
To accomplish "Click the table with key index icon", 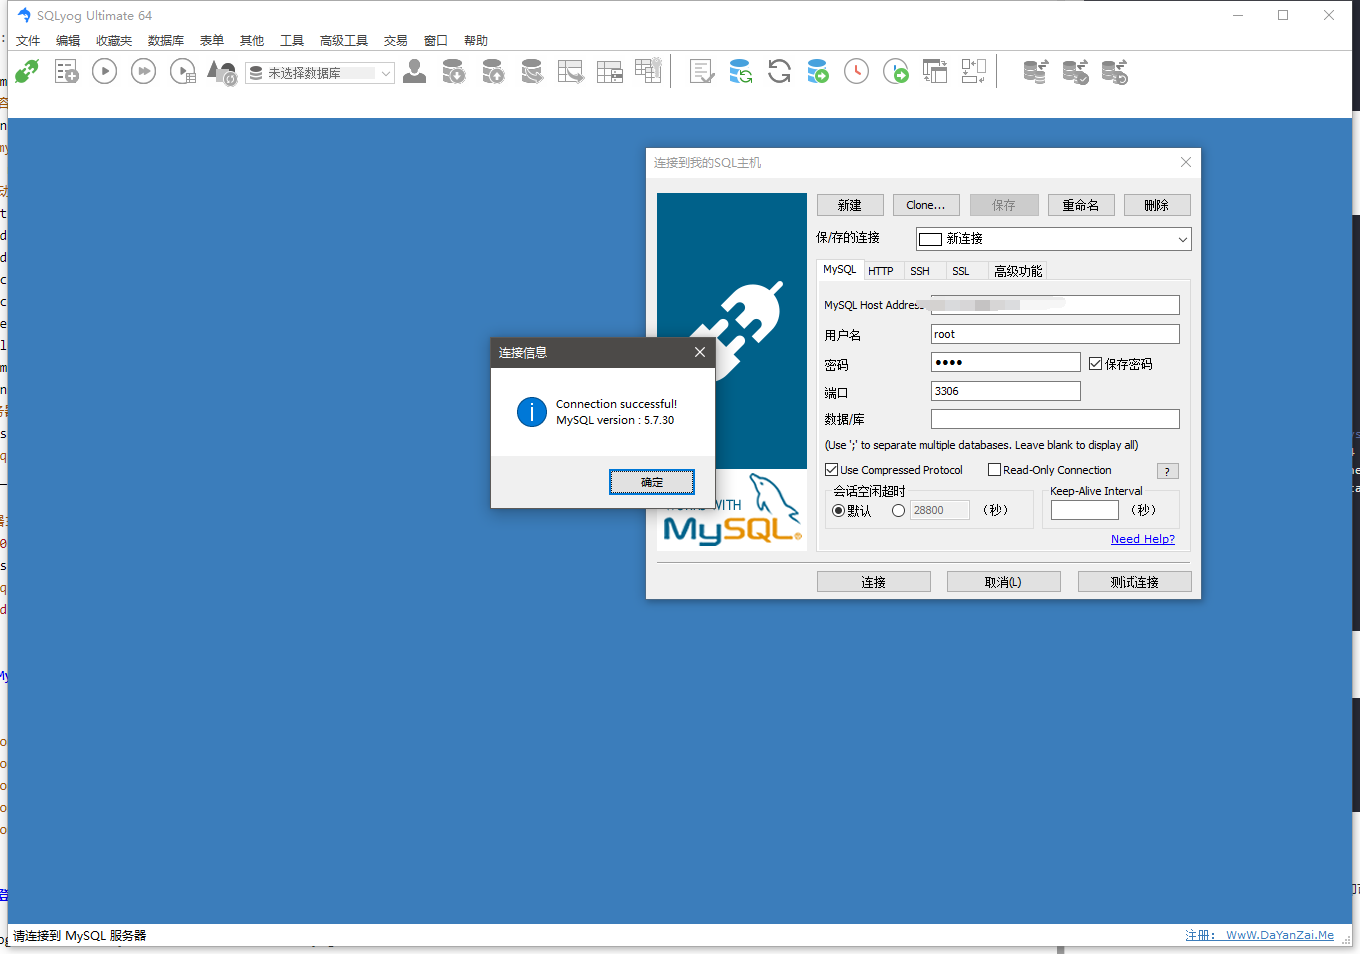I will (x=649, y=71).
